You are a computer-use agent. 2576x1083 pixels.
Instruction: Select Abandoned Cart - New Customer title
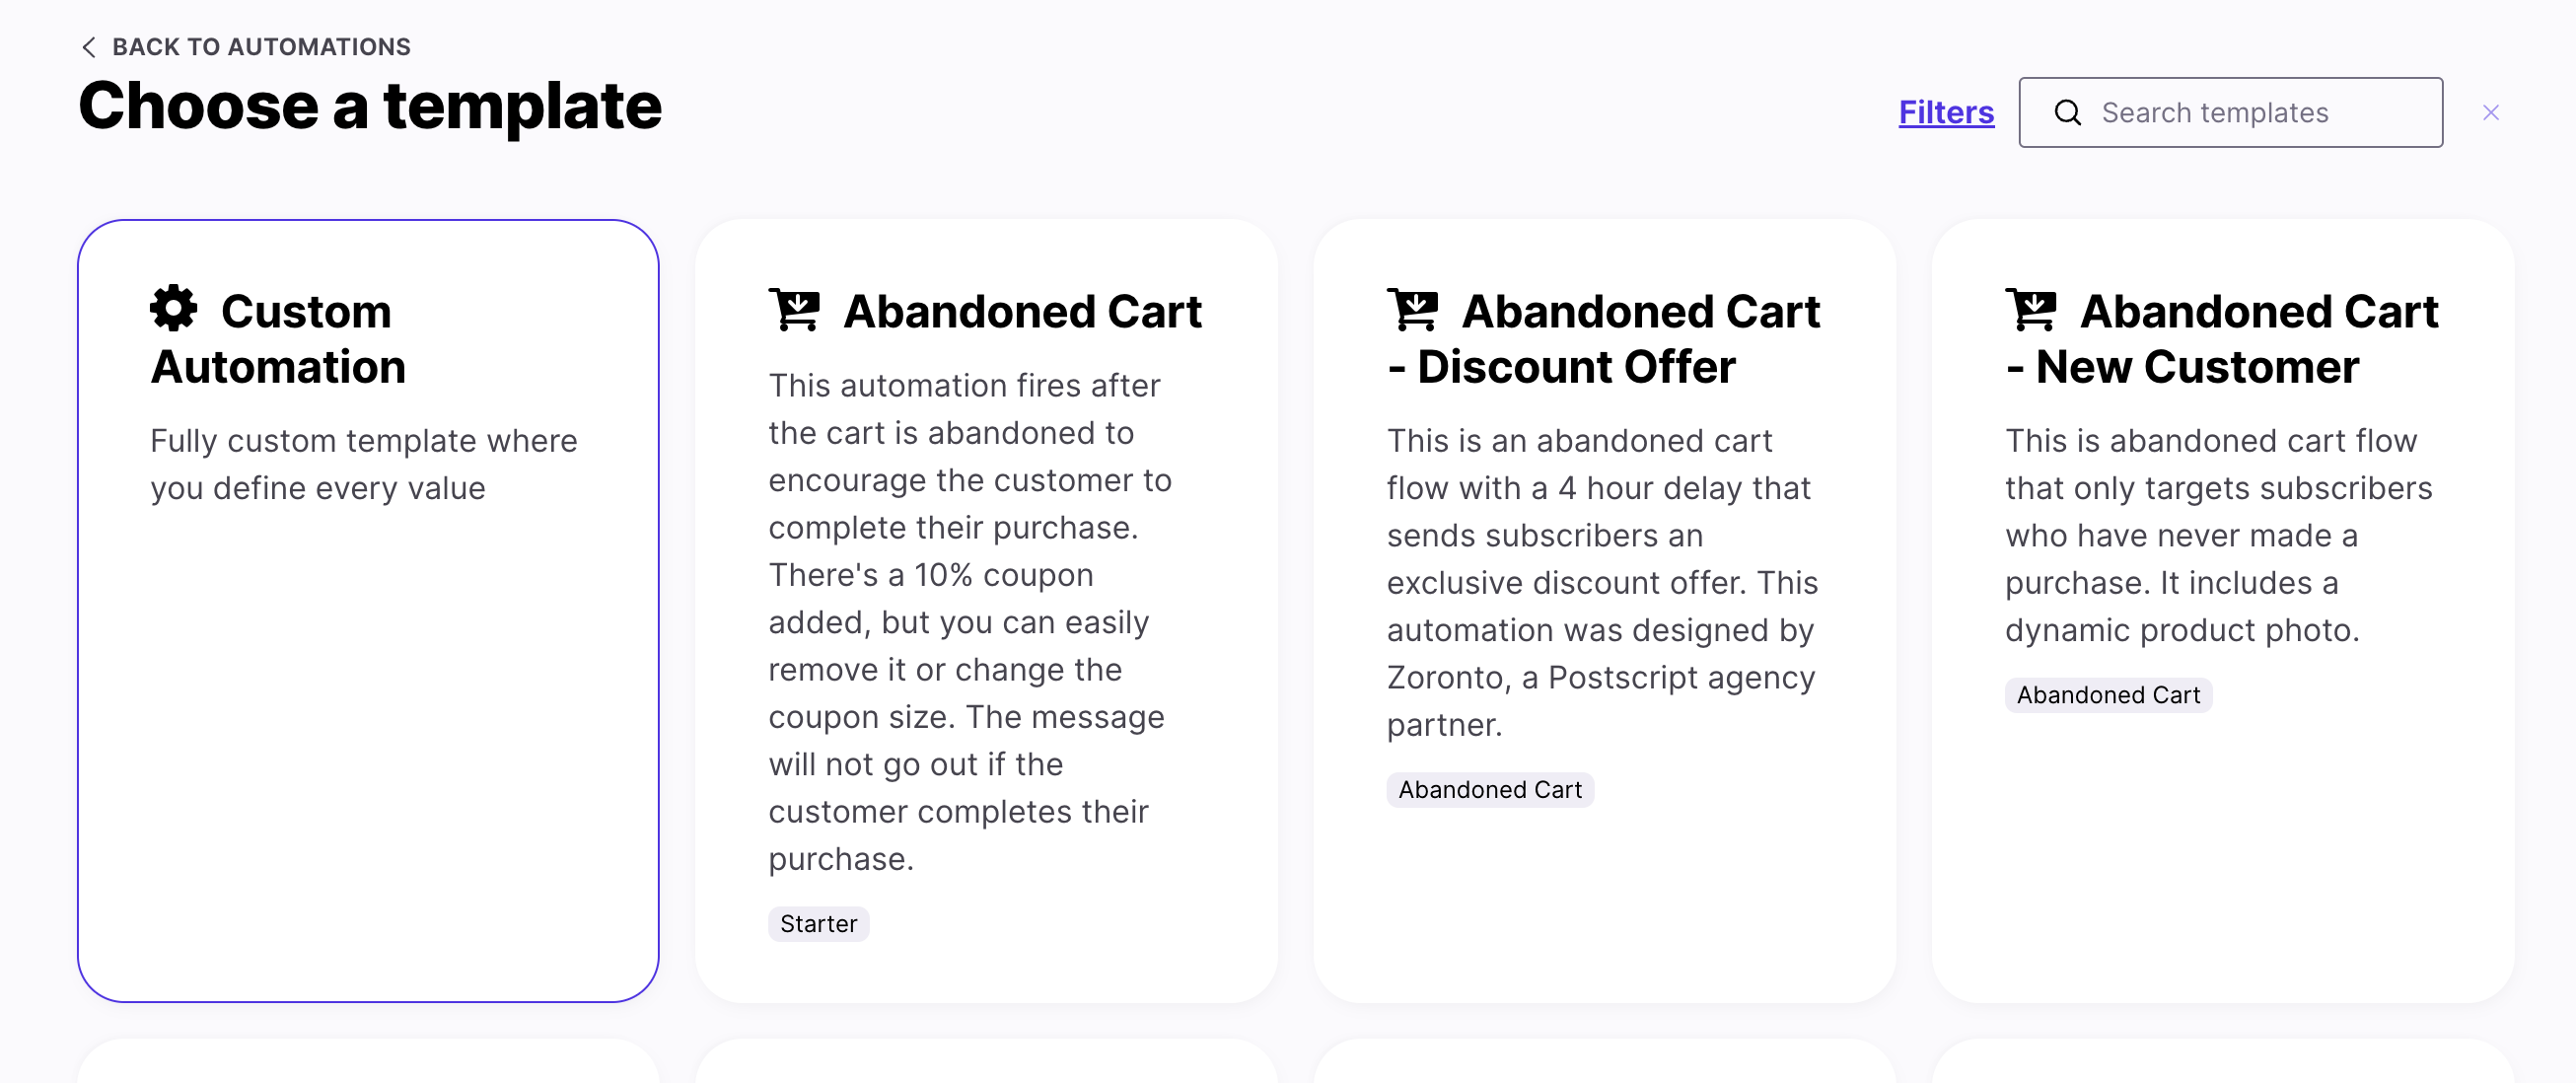click(2220, 339)
